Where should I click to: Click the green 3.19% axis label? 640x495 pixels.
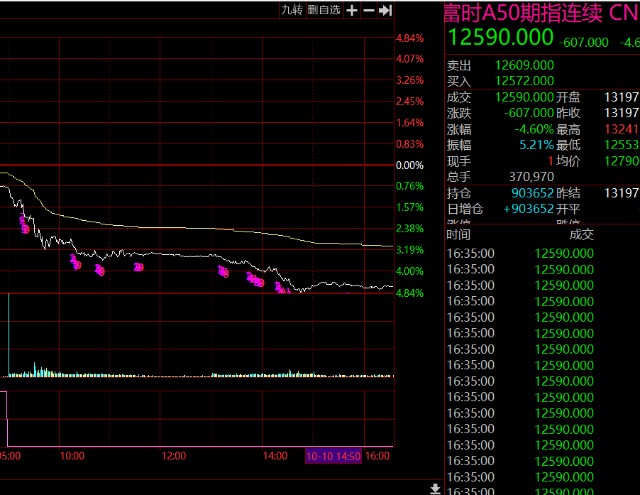[410, 250]
